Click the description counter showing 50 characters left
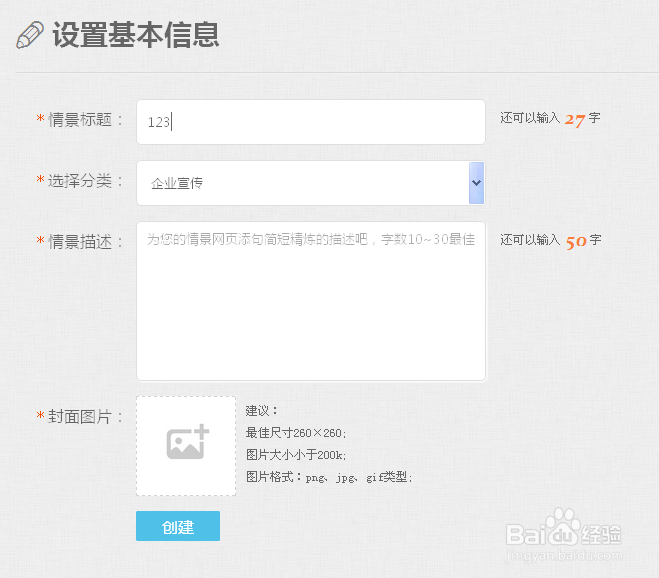The height and width of the screenshot is (578, 659). tap(550, 241)
